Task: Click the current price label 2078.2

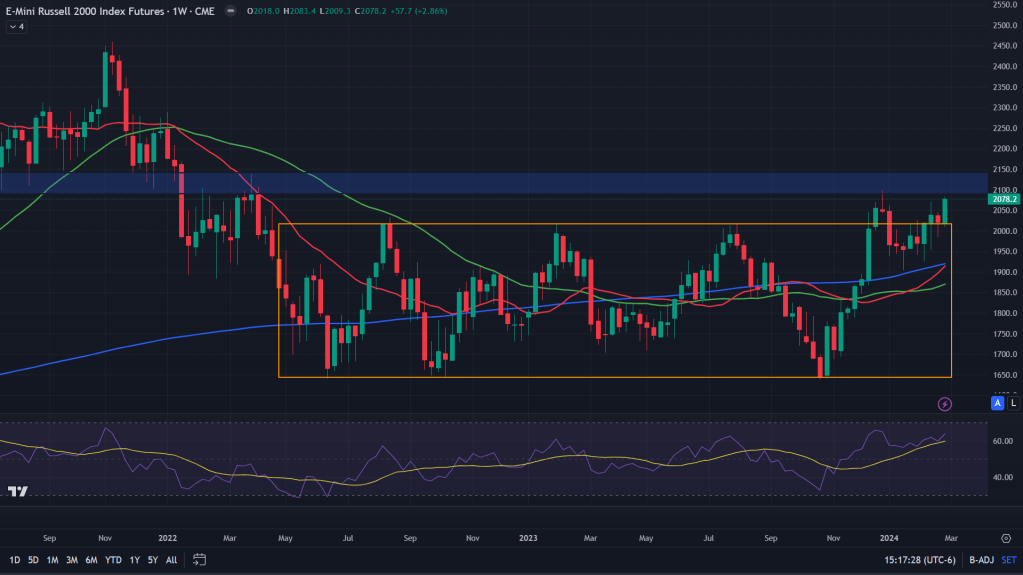Action: coord(1003,199)
